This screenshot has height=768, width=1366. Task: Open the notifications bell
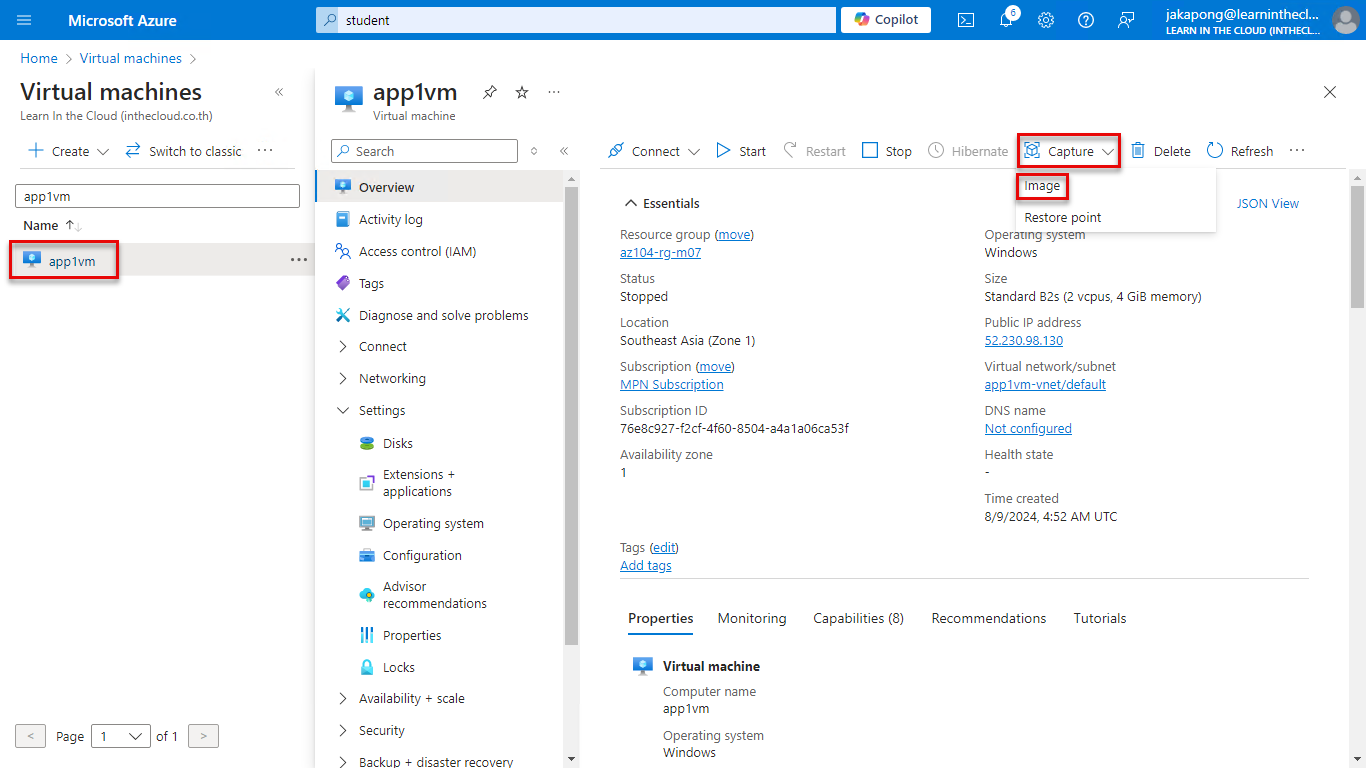[1006, 20]
